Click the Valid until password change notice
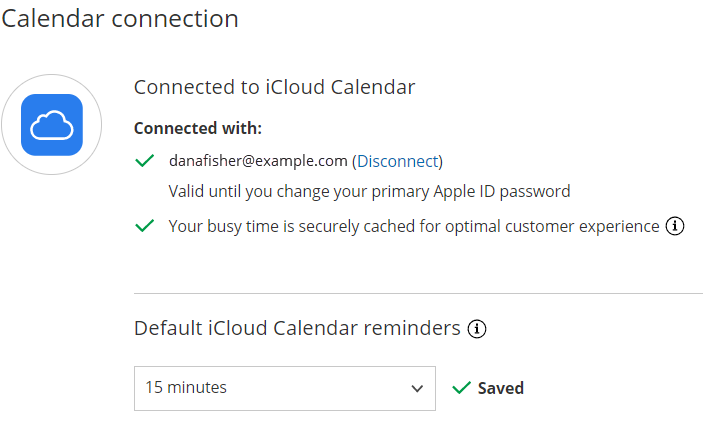 point(369,191)
